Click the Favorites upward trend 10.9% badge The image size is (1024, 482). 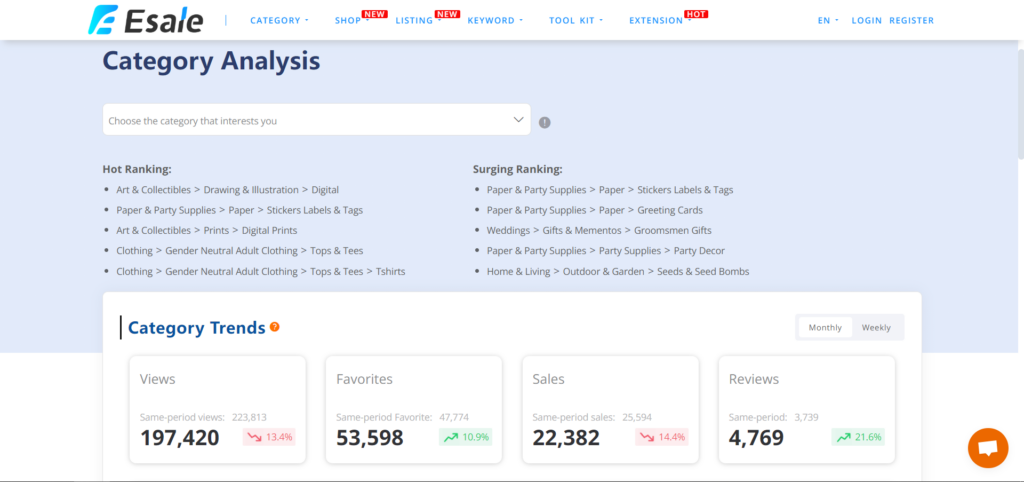(465, 437)
